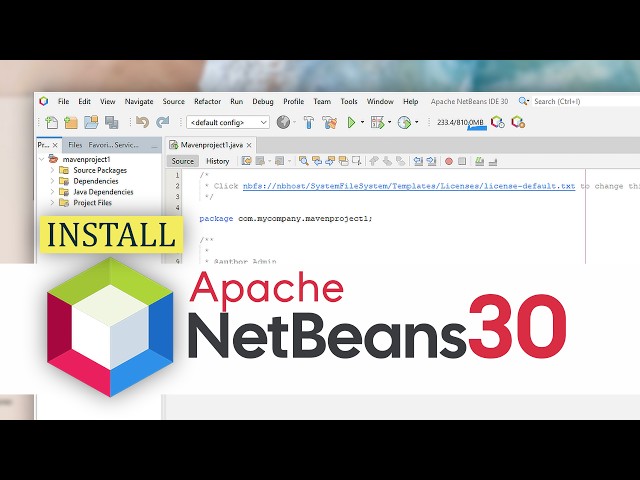Open the Help menu
This screenshot has width=640, height=480.
click(x=411, y=101)
